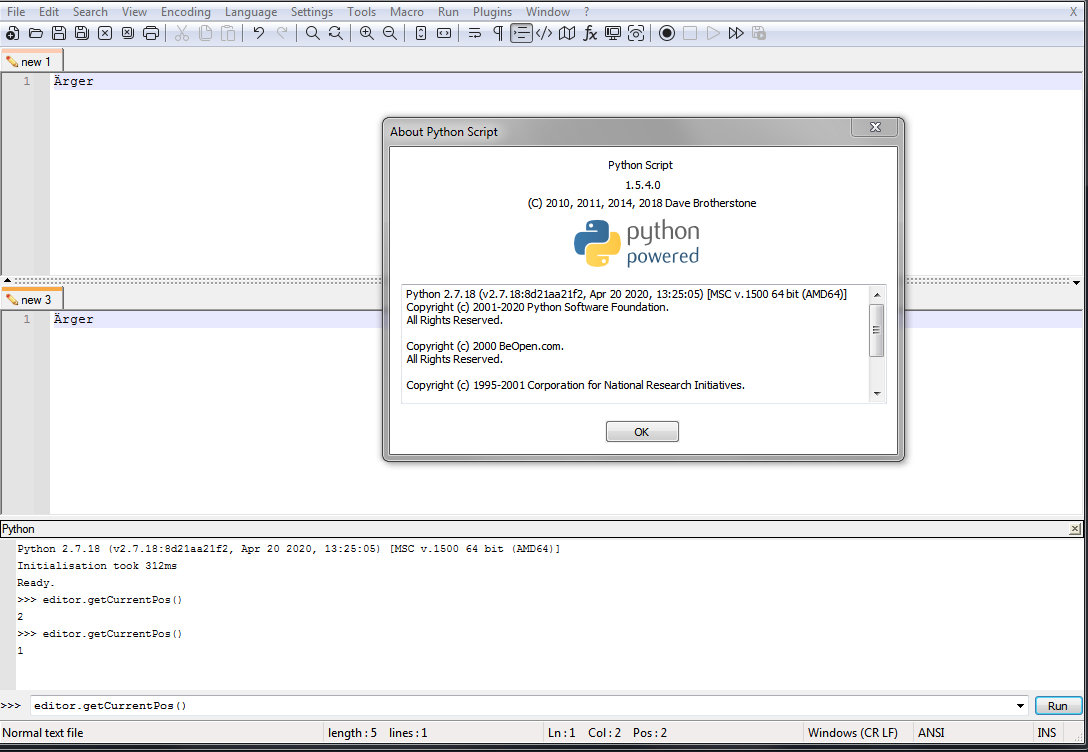Switch to the new 1 tab
1088x752 pixels.
[32, 62]
